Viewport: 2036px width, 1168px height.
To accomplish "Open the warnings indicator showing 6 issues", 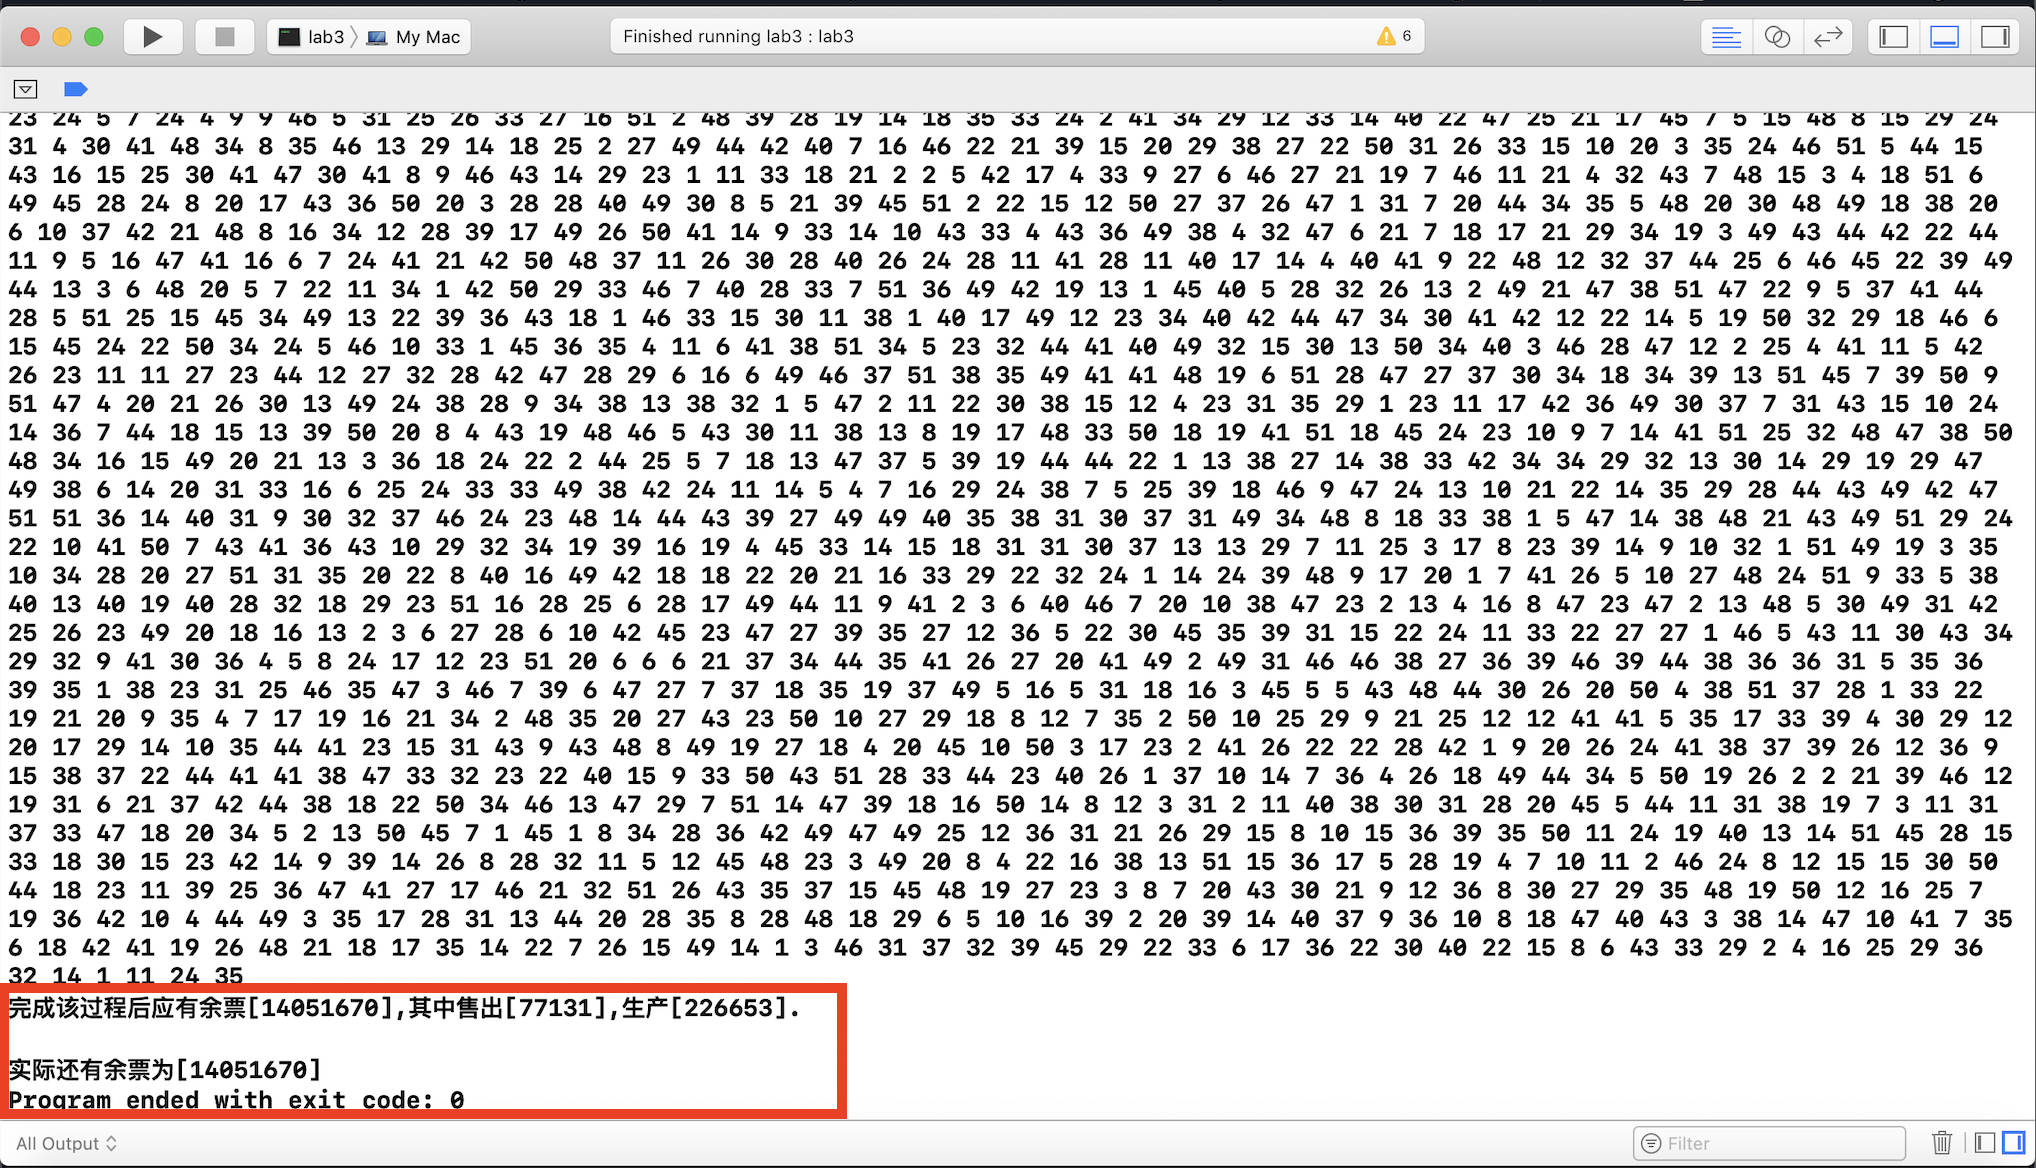I will 1394,36.
